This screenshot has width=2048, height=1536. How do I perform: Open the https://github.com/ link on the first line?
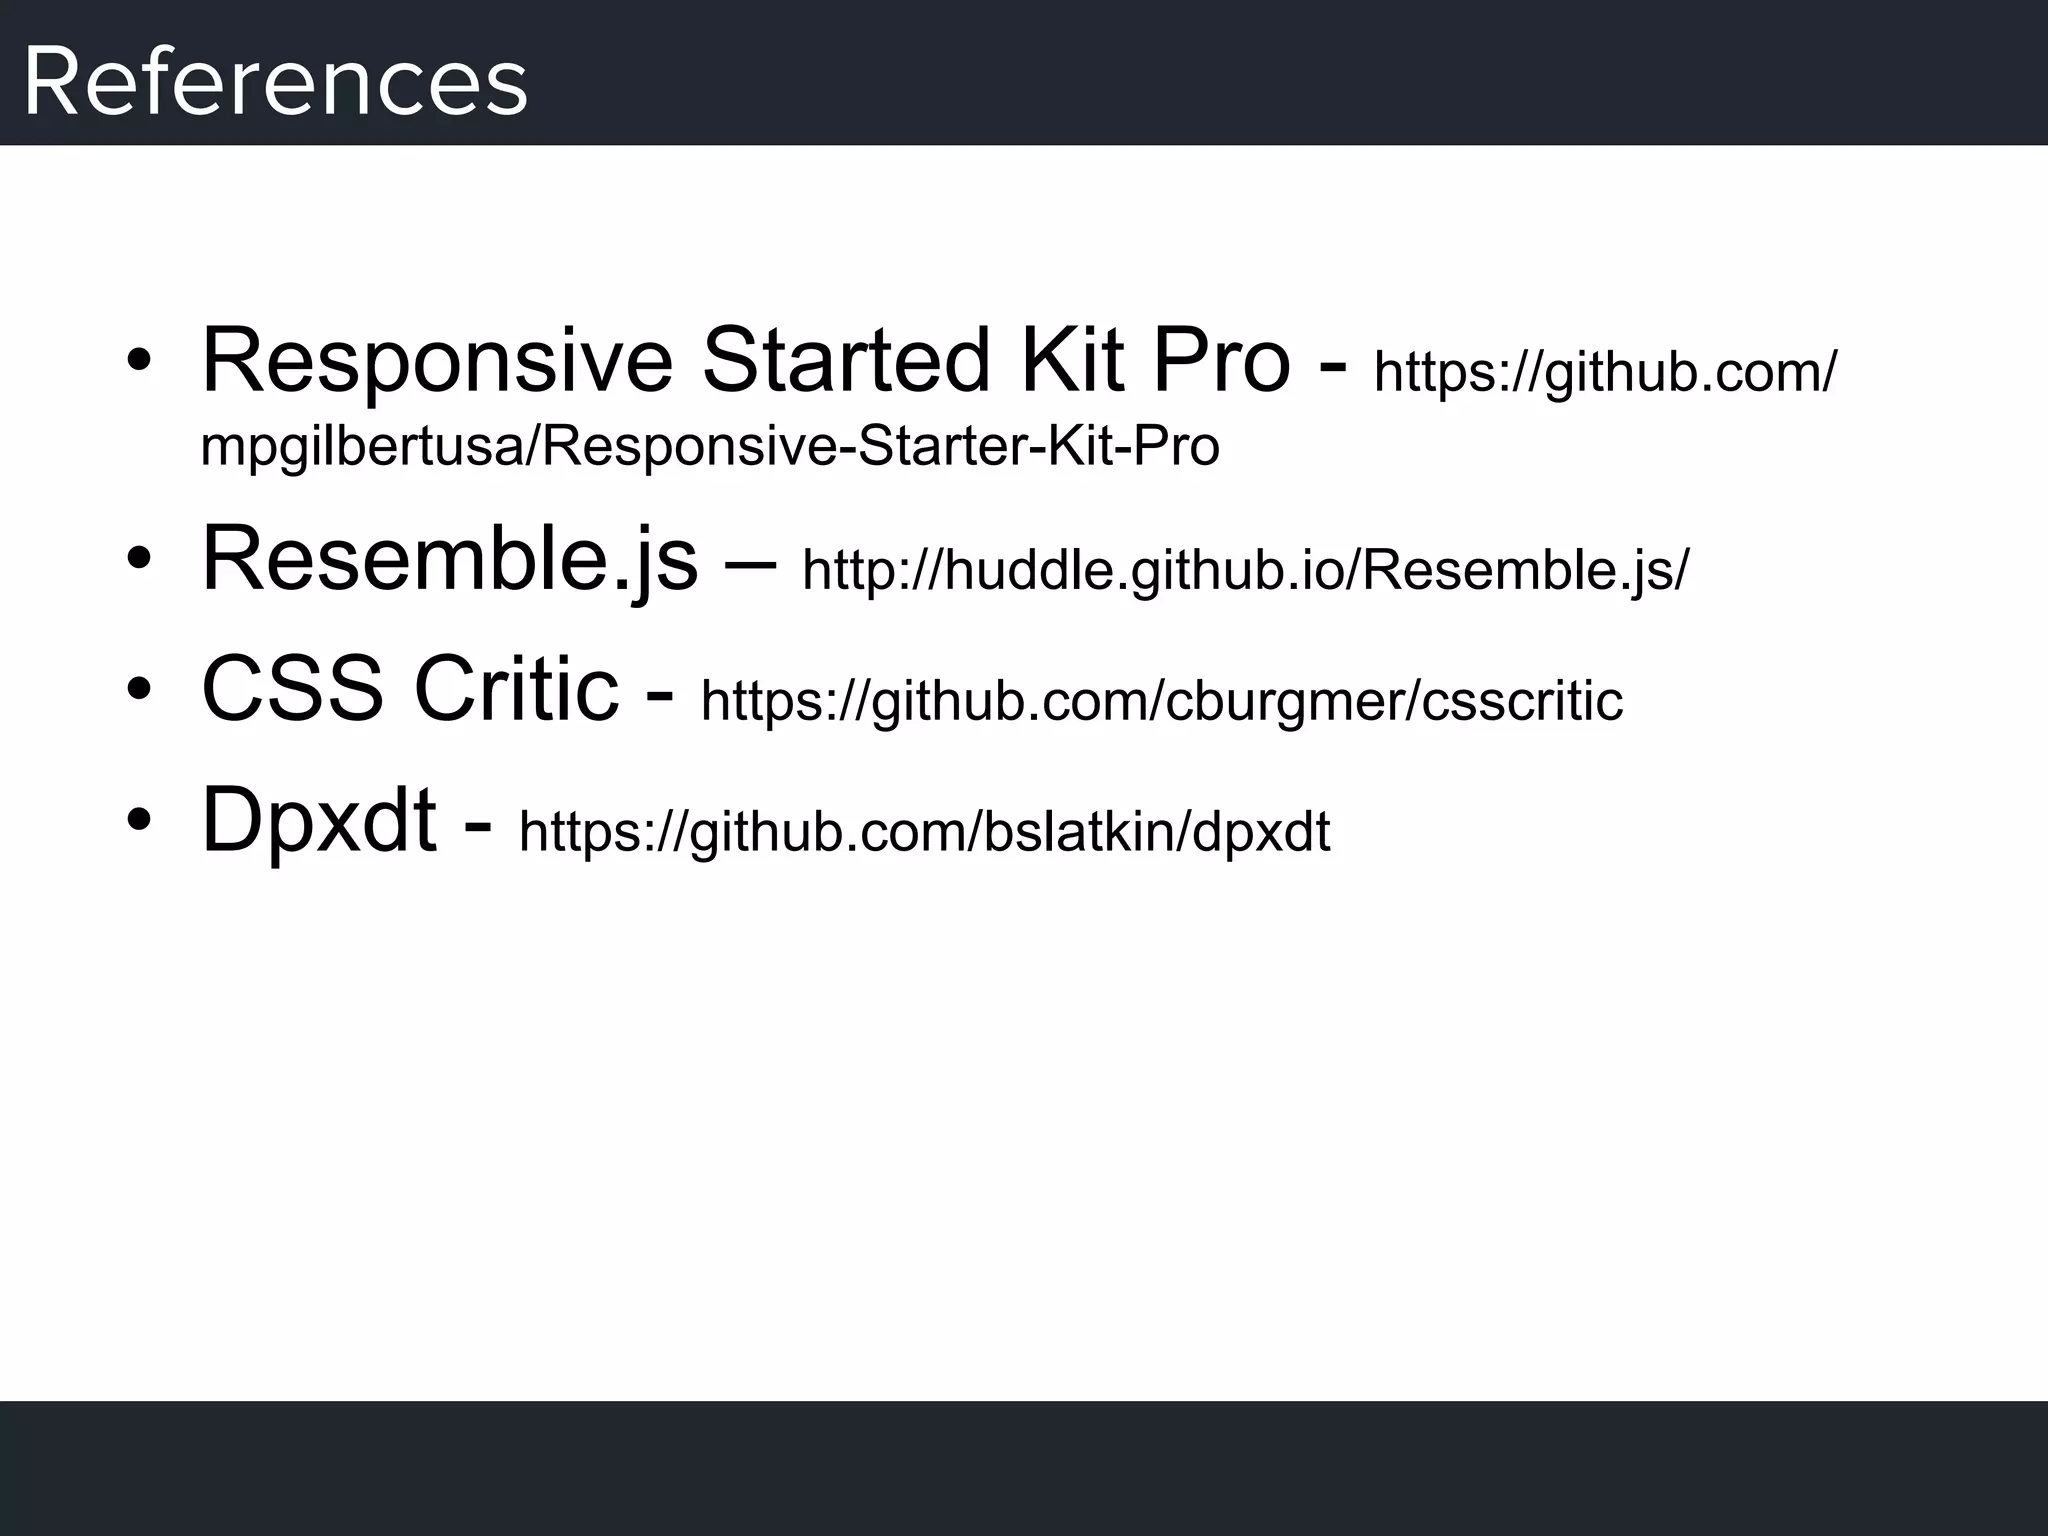point(1605,372)
